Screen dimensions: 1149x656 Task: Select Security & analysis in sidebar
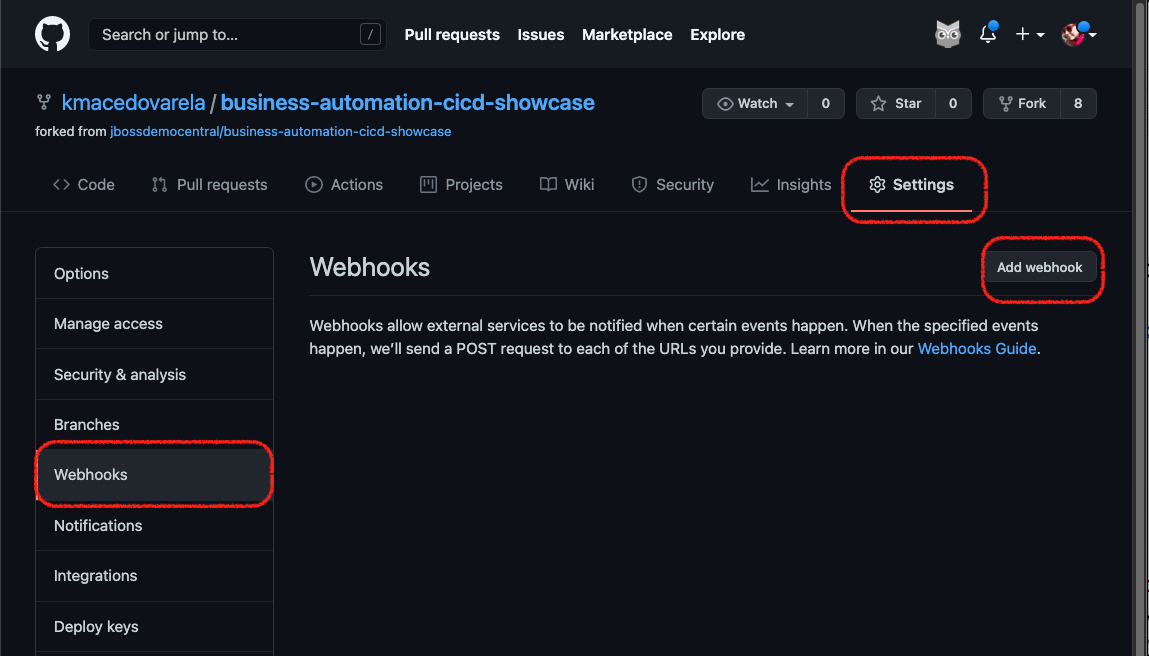(155, 374)
